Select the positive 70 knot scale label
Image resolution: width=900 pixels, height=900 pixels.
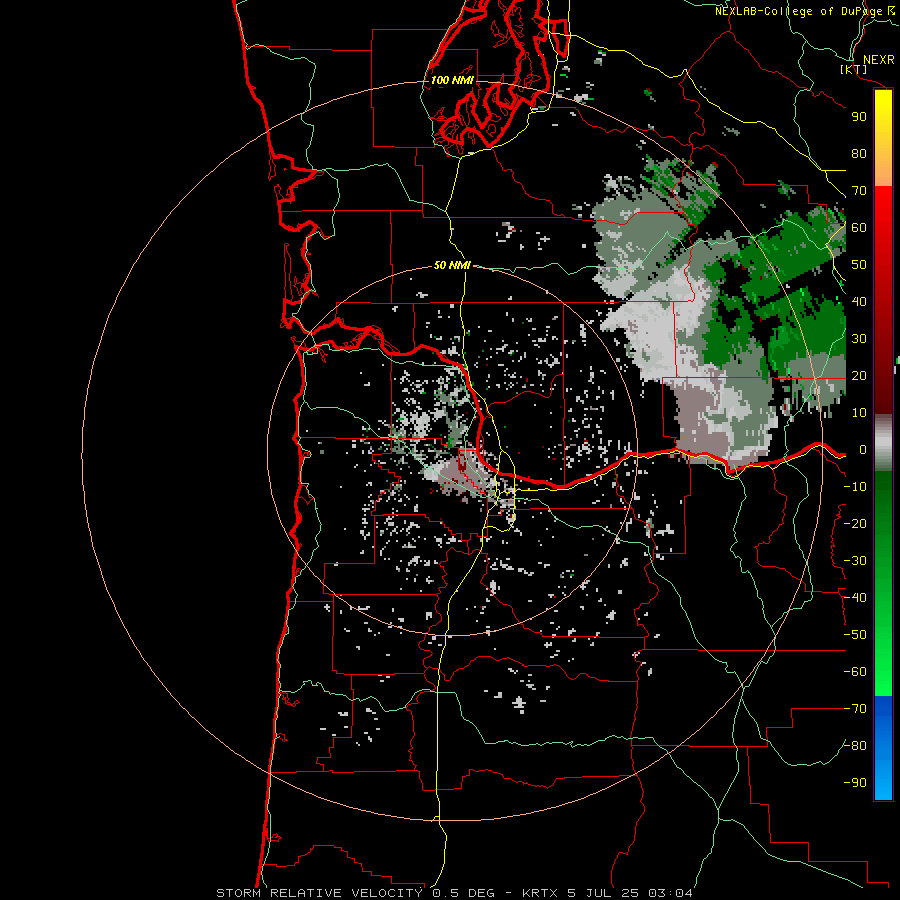(x=859, y=191)
